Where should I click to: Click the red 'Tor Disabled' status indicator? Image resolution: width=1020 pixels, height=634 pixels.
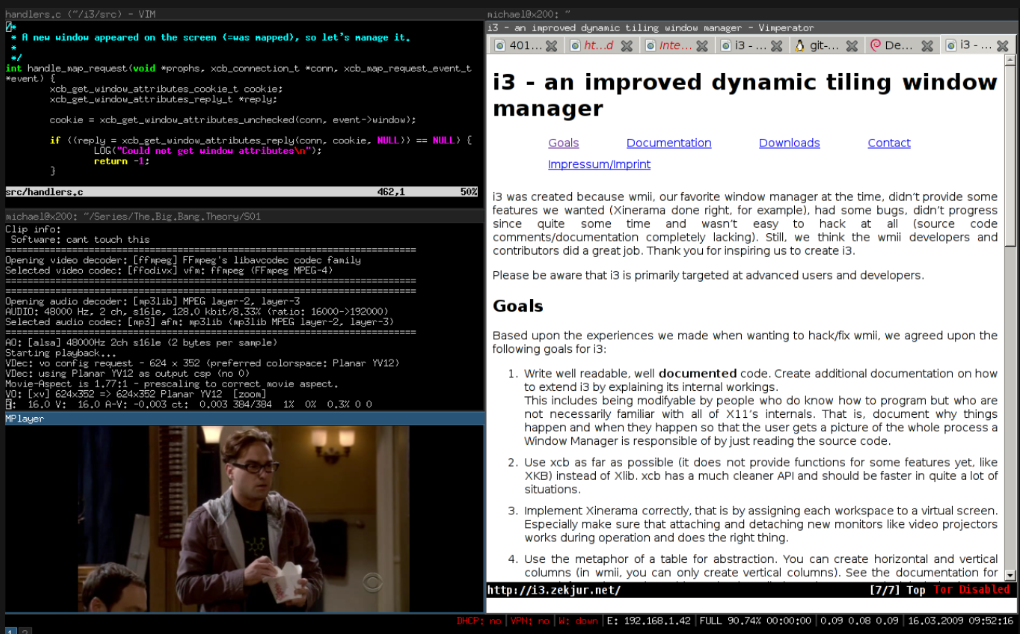971,589
